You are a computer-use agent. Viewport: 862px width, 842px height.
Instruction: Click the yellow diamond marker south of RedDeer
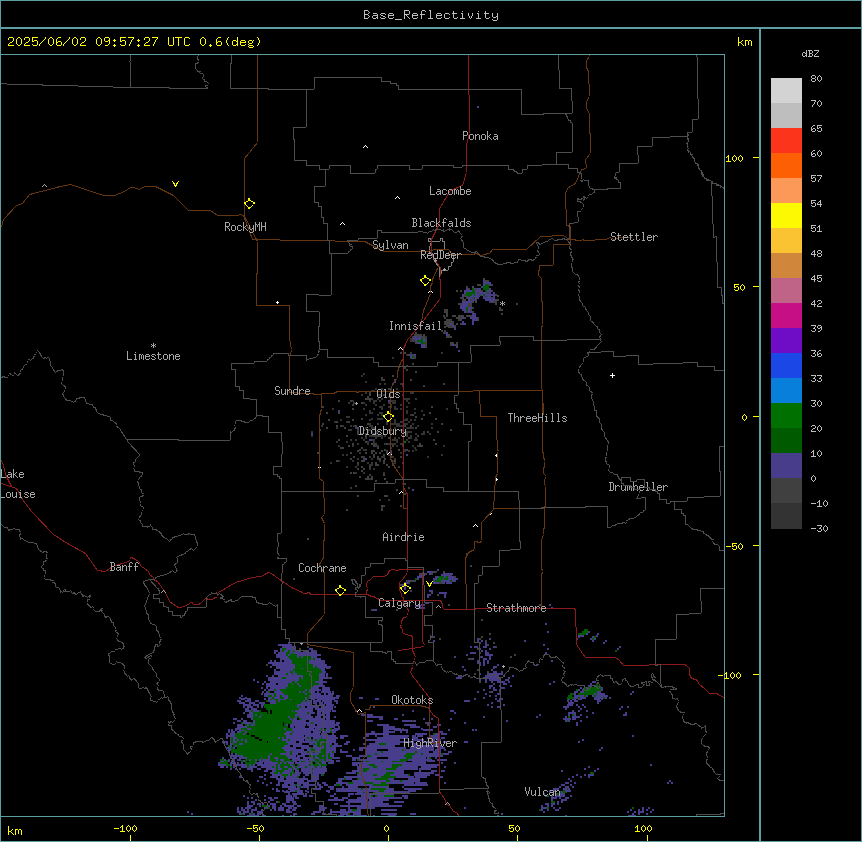tap(425, 281)
